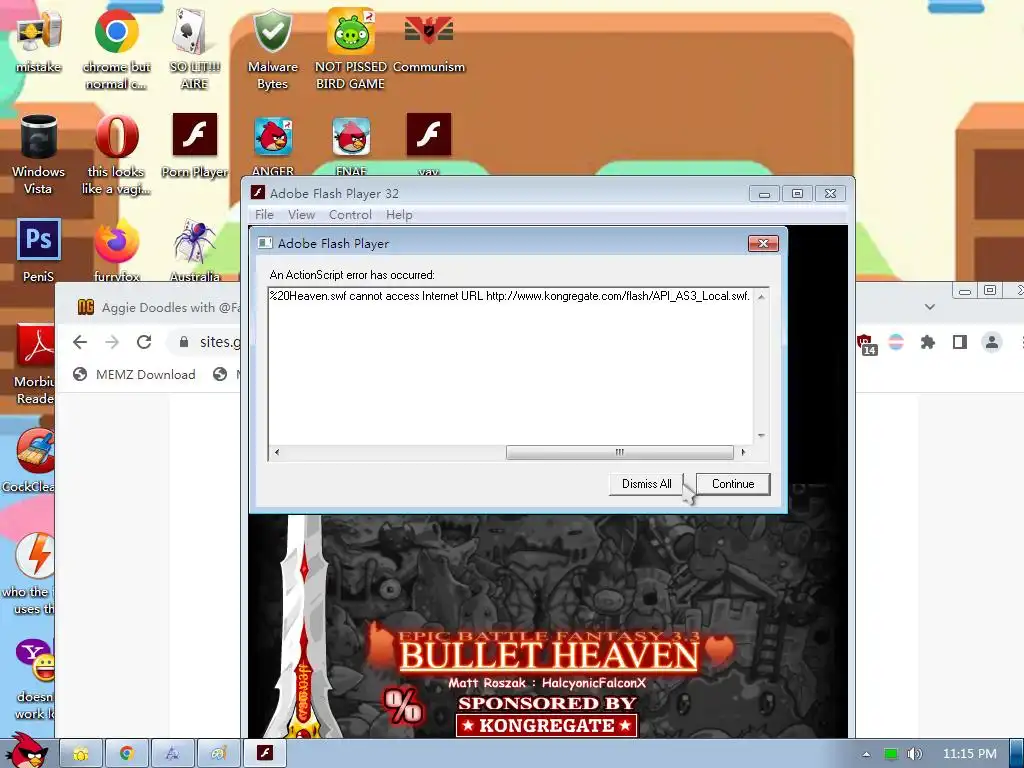Launch the 'Australia' spider solitaire icon
1024x768 pixels.
click(x=195, y=249)
